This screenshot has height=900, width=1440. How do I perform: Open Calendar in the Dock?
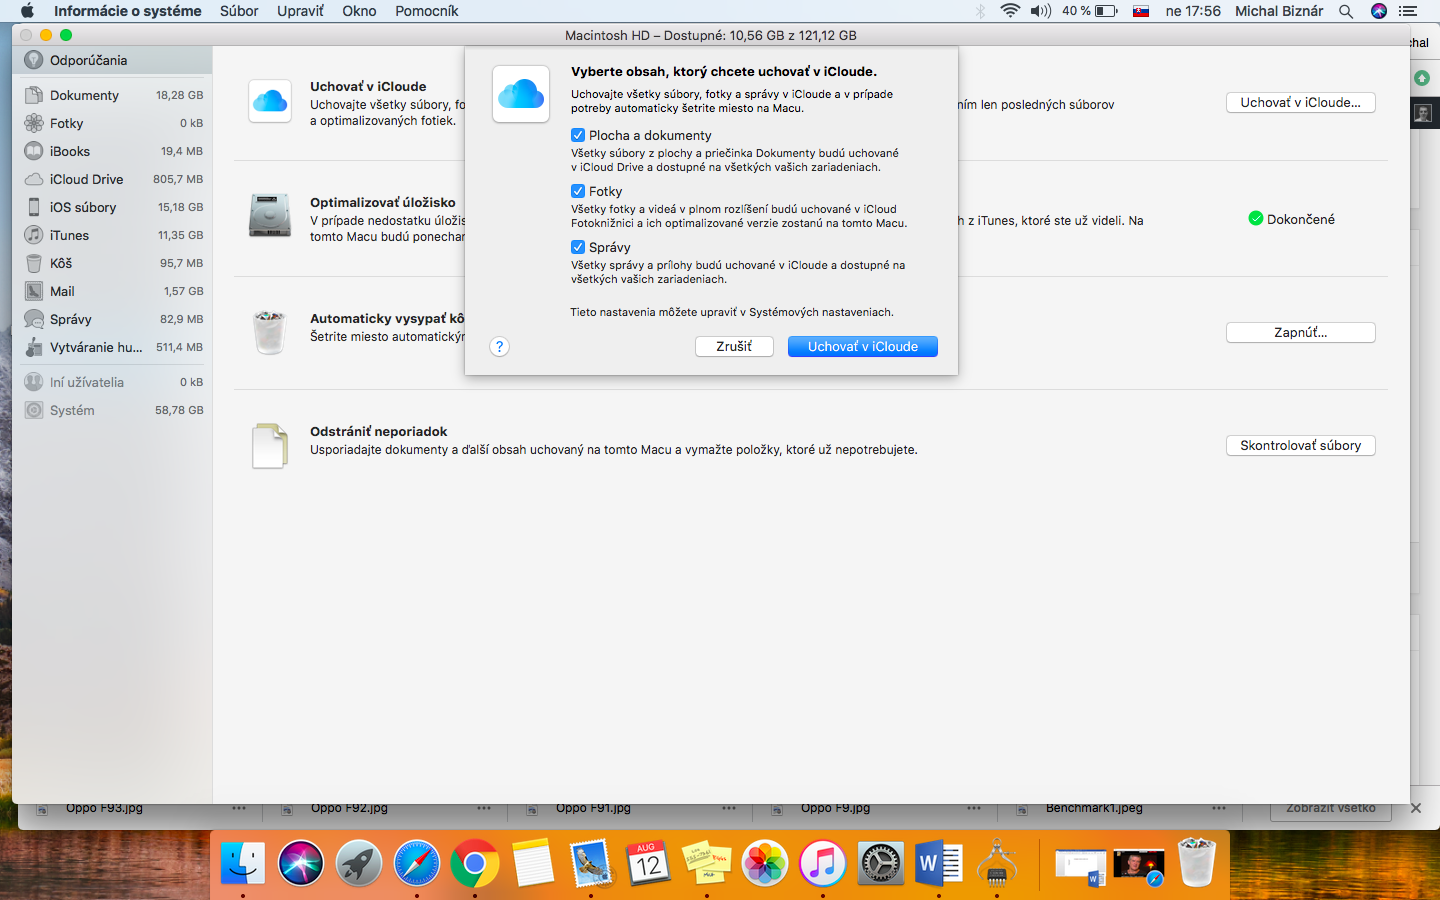click(x=649, y=862)
